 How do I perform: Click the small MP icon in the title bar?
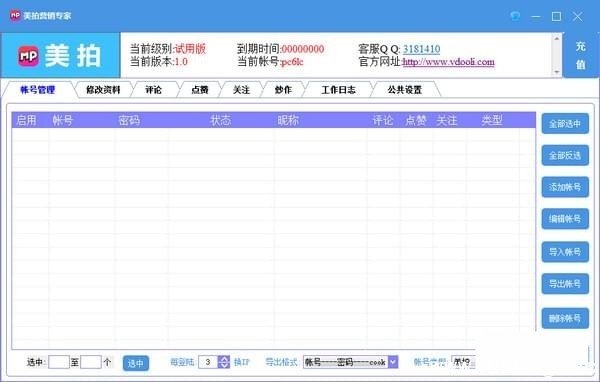pos(15,15)
